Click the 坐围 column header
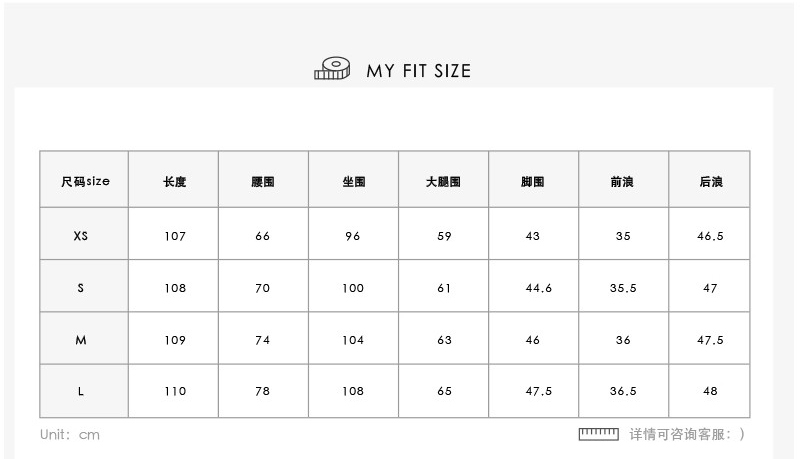The width and height of the screenshot is (800, 459). tap(353, 182)
